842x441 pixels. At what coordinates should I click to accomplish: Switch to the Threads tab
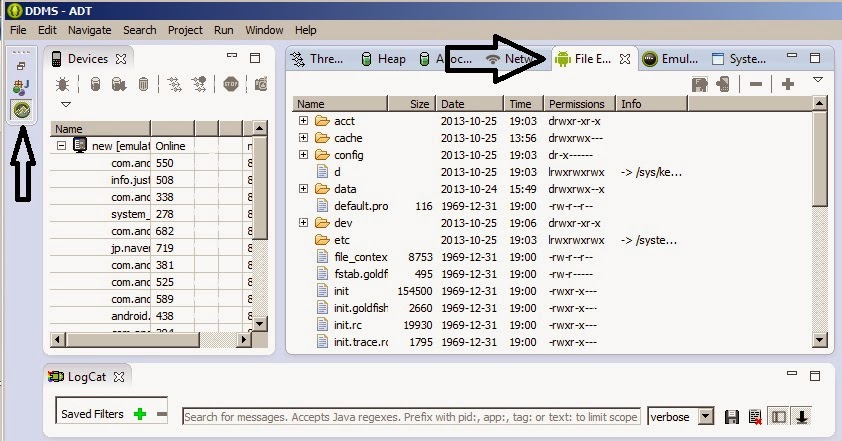317,59
